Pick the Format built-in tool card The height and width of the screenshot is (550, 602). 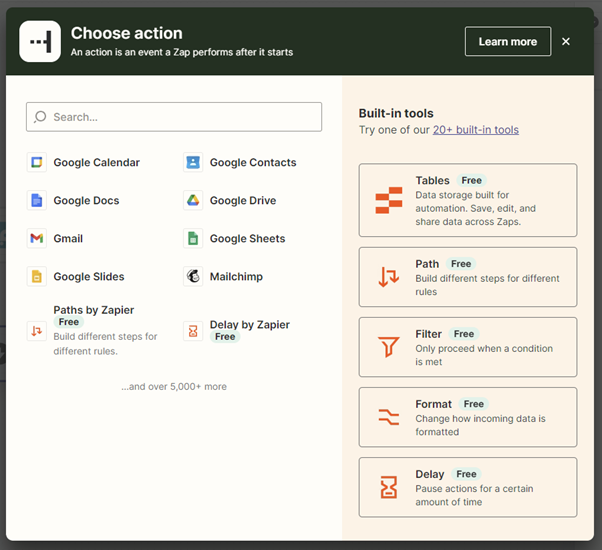click(467, 417)
